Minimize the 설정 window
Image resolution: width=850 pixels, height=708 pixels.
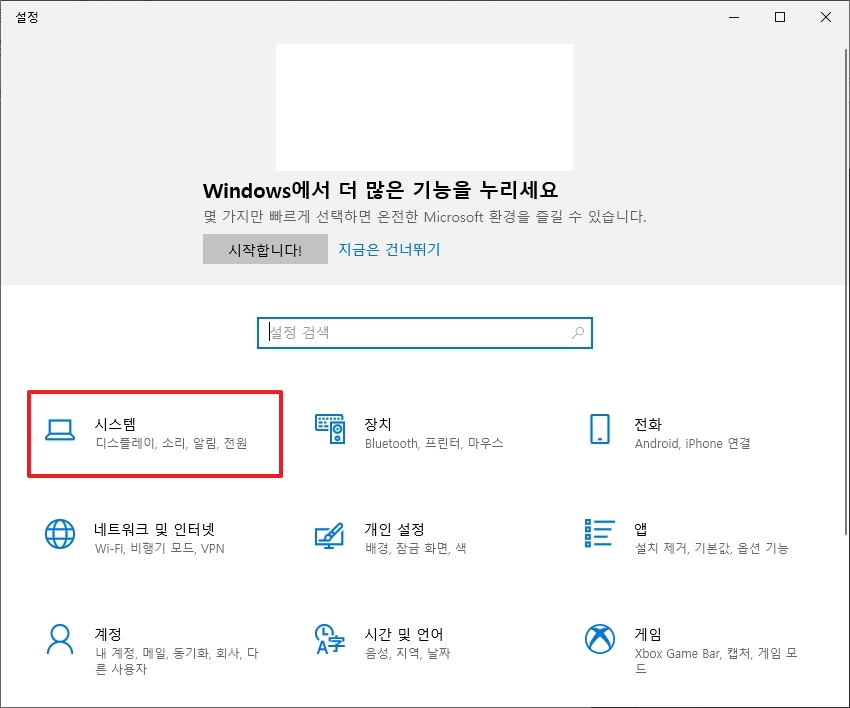(734, 17)
